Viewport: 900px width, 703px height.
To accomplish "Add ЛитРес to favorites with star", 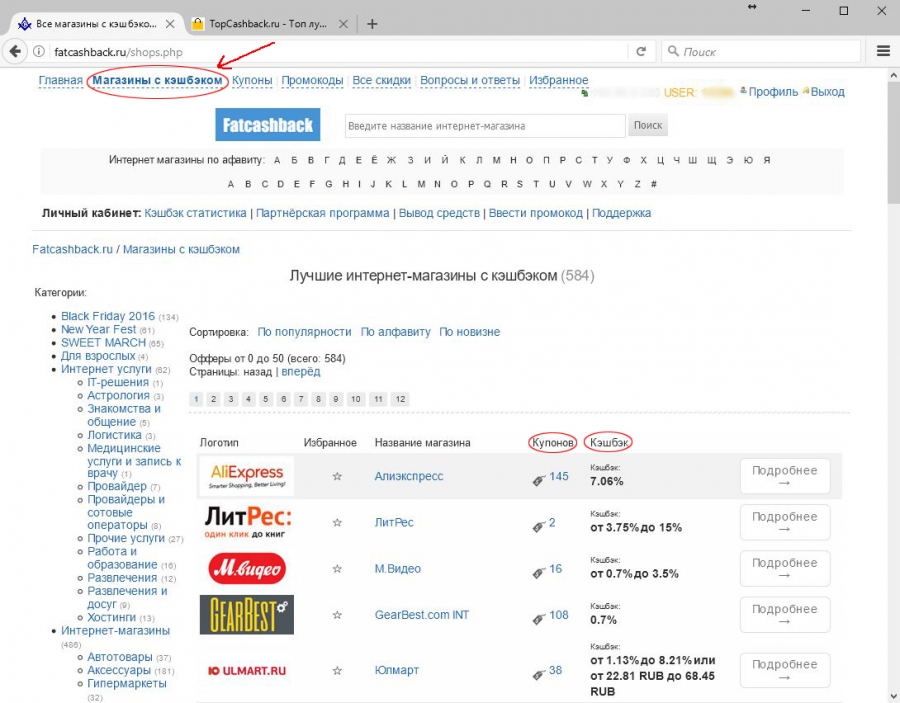I will pyautogui.click(x=337, y=523).
